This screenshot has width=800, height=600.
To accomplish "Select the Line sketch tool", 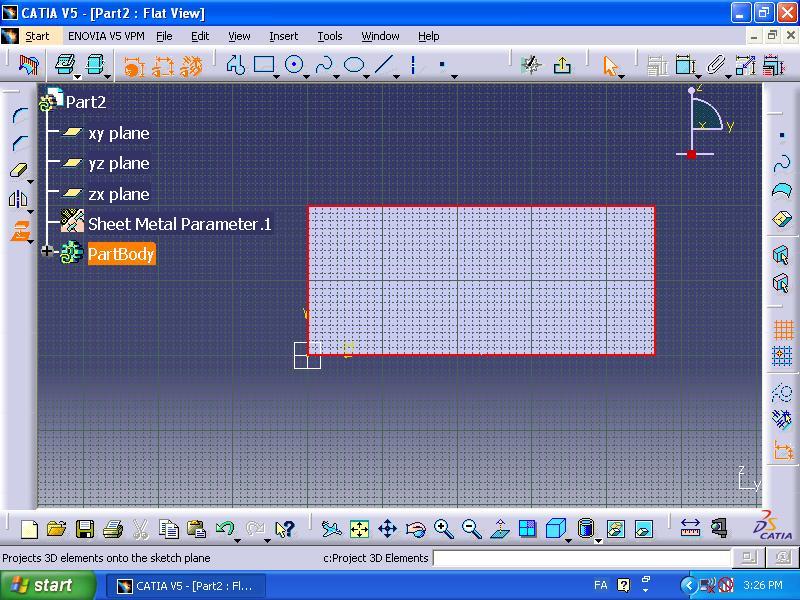I will click(x=384, y=63).
